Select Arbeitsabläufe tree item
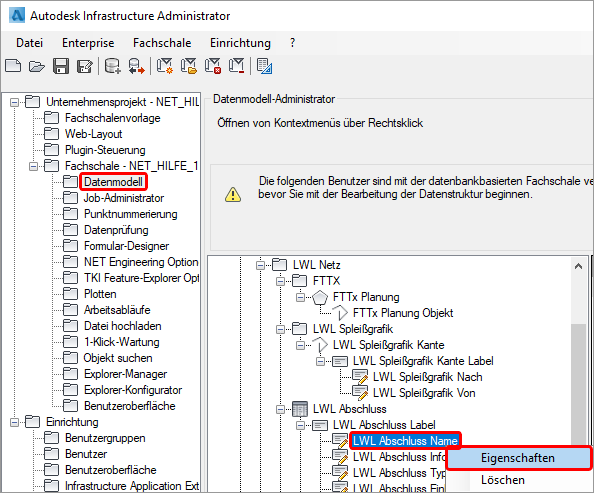 click(x=117, y=310)
